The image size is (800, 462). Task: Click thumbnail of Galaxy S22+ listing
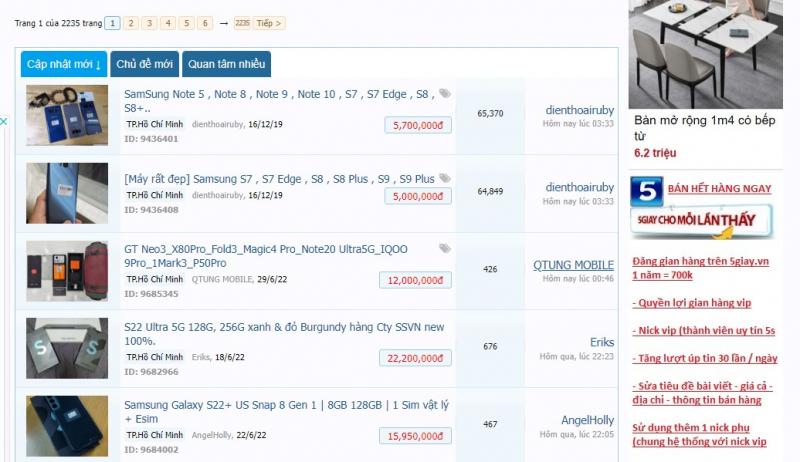coord(67,426)
